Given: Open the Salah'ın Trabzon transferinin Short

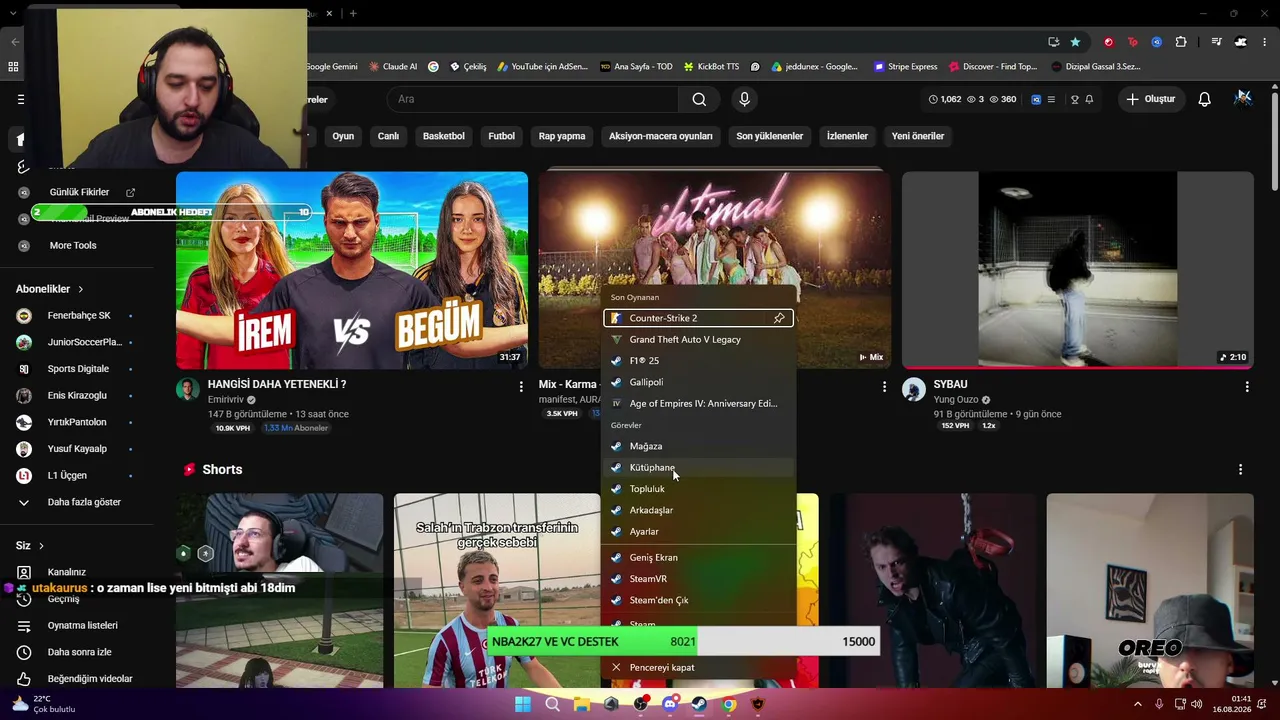Looking at the screenshot, I should click(x=497, y=590).
